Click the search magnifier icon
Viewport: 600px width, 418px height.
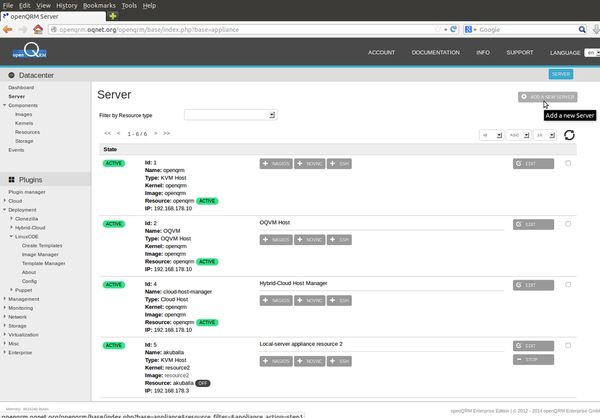click(x=582, y=29)
